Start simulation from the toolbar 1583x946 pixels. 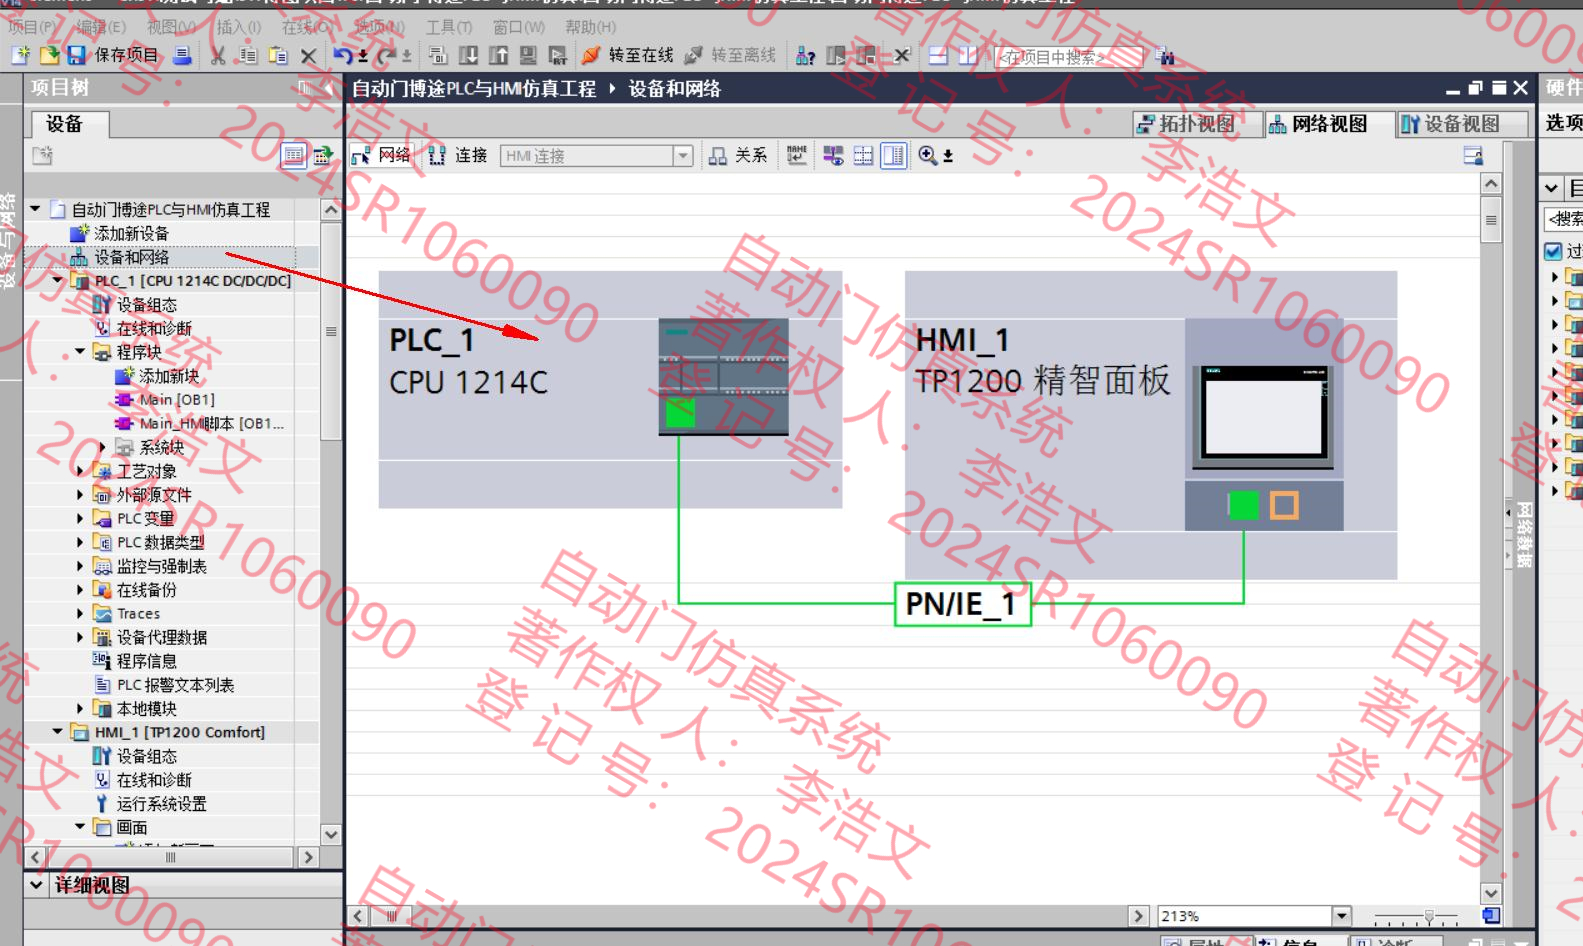[x=528, y=56]
